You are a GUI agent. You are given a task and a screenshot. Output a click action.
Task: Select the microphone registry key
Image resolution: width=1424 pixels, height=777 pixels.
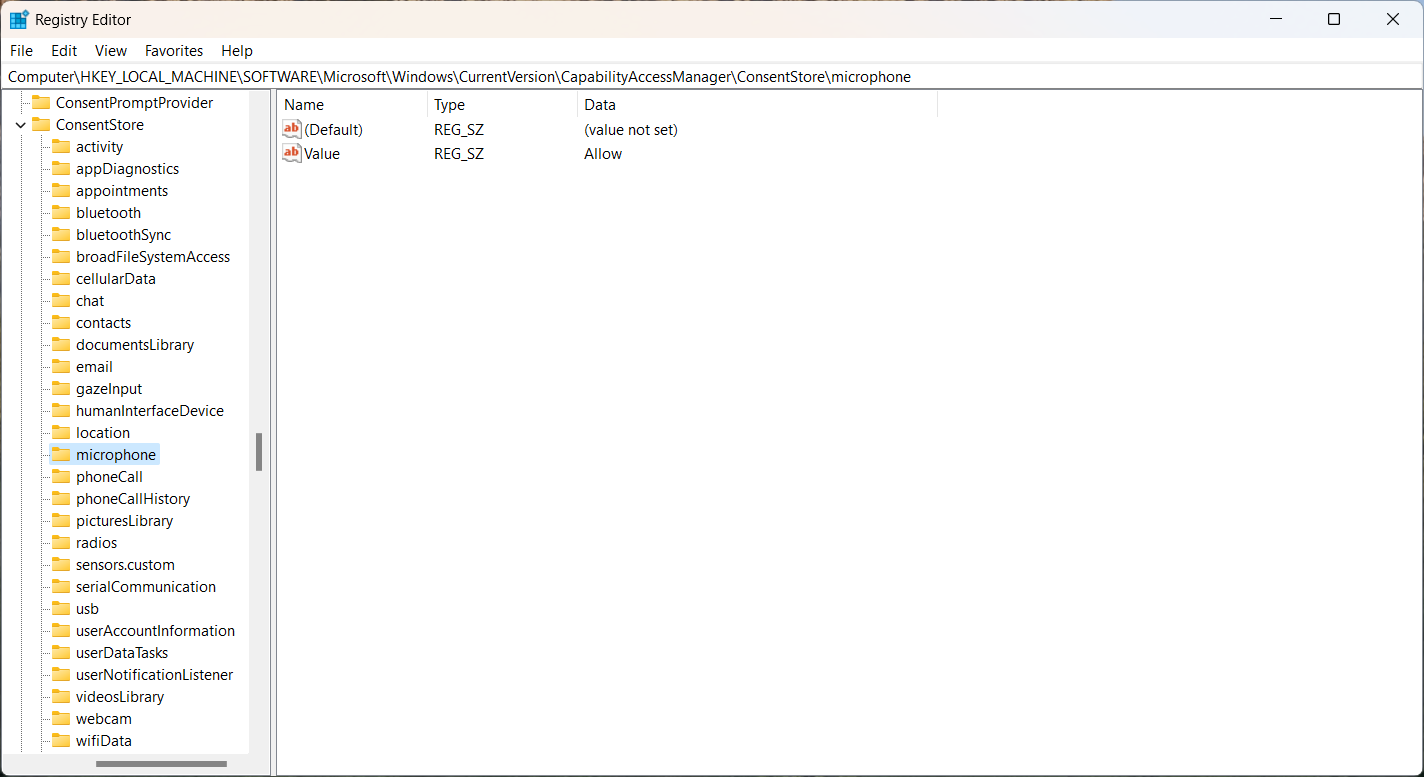(117, 454)
